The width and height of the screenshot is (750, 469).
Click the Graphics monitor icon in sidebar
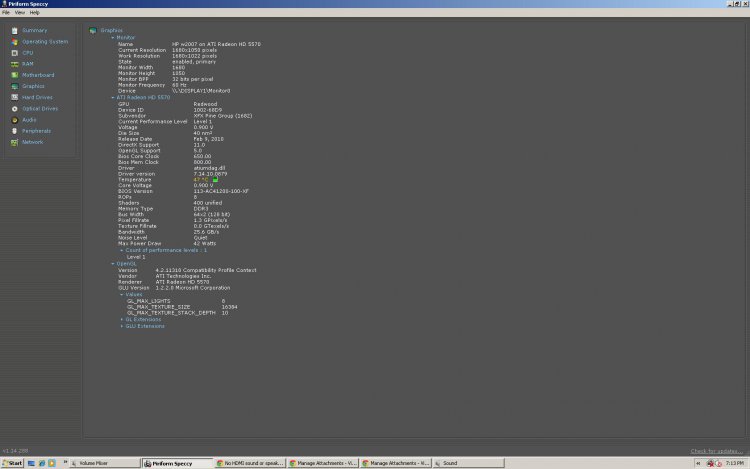14,87
